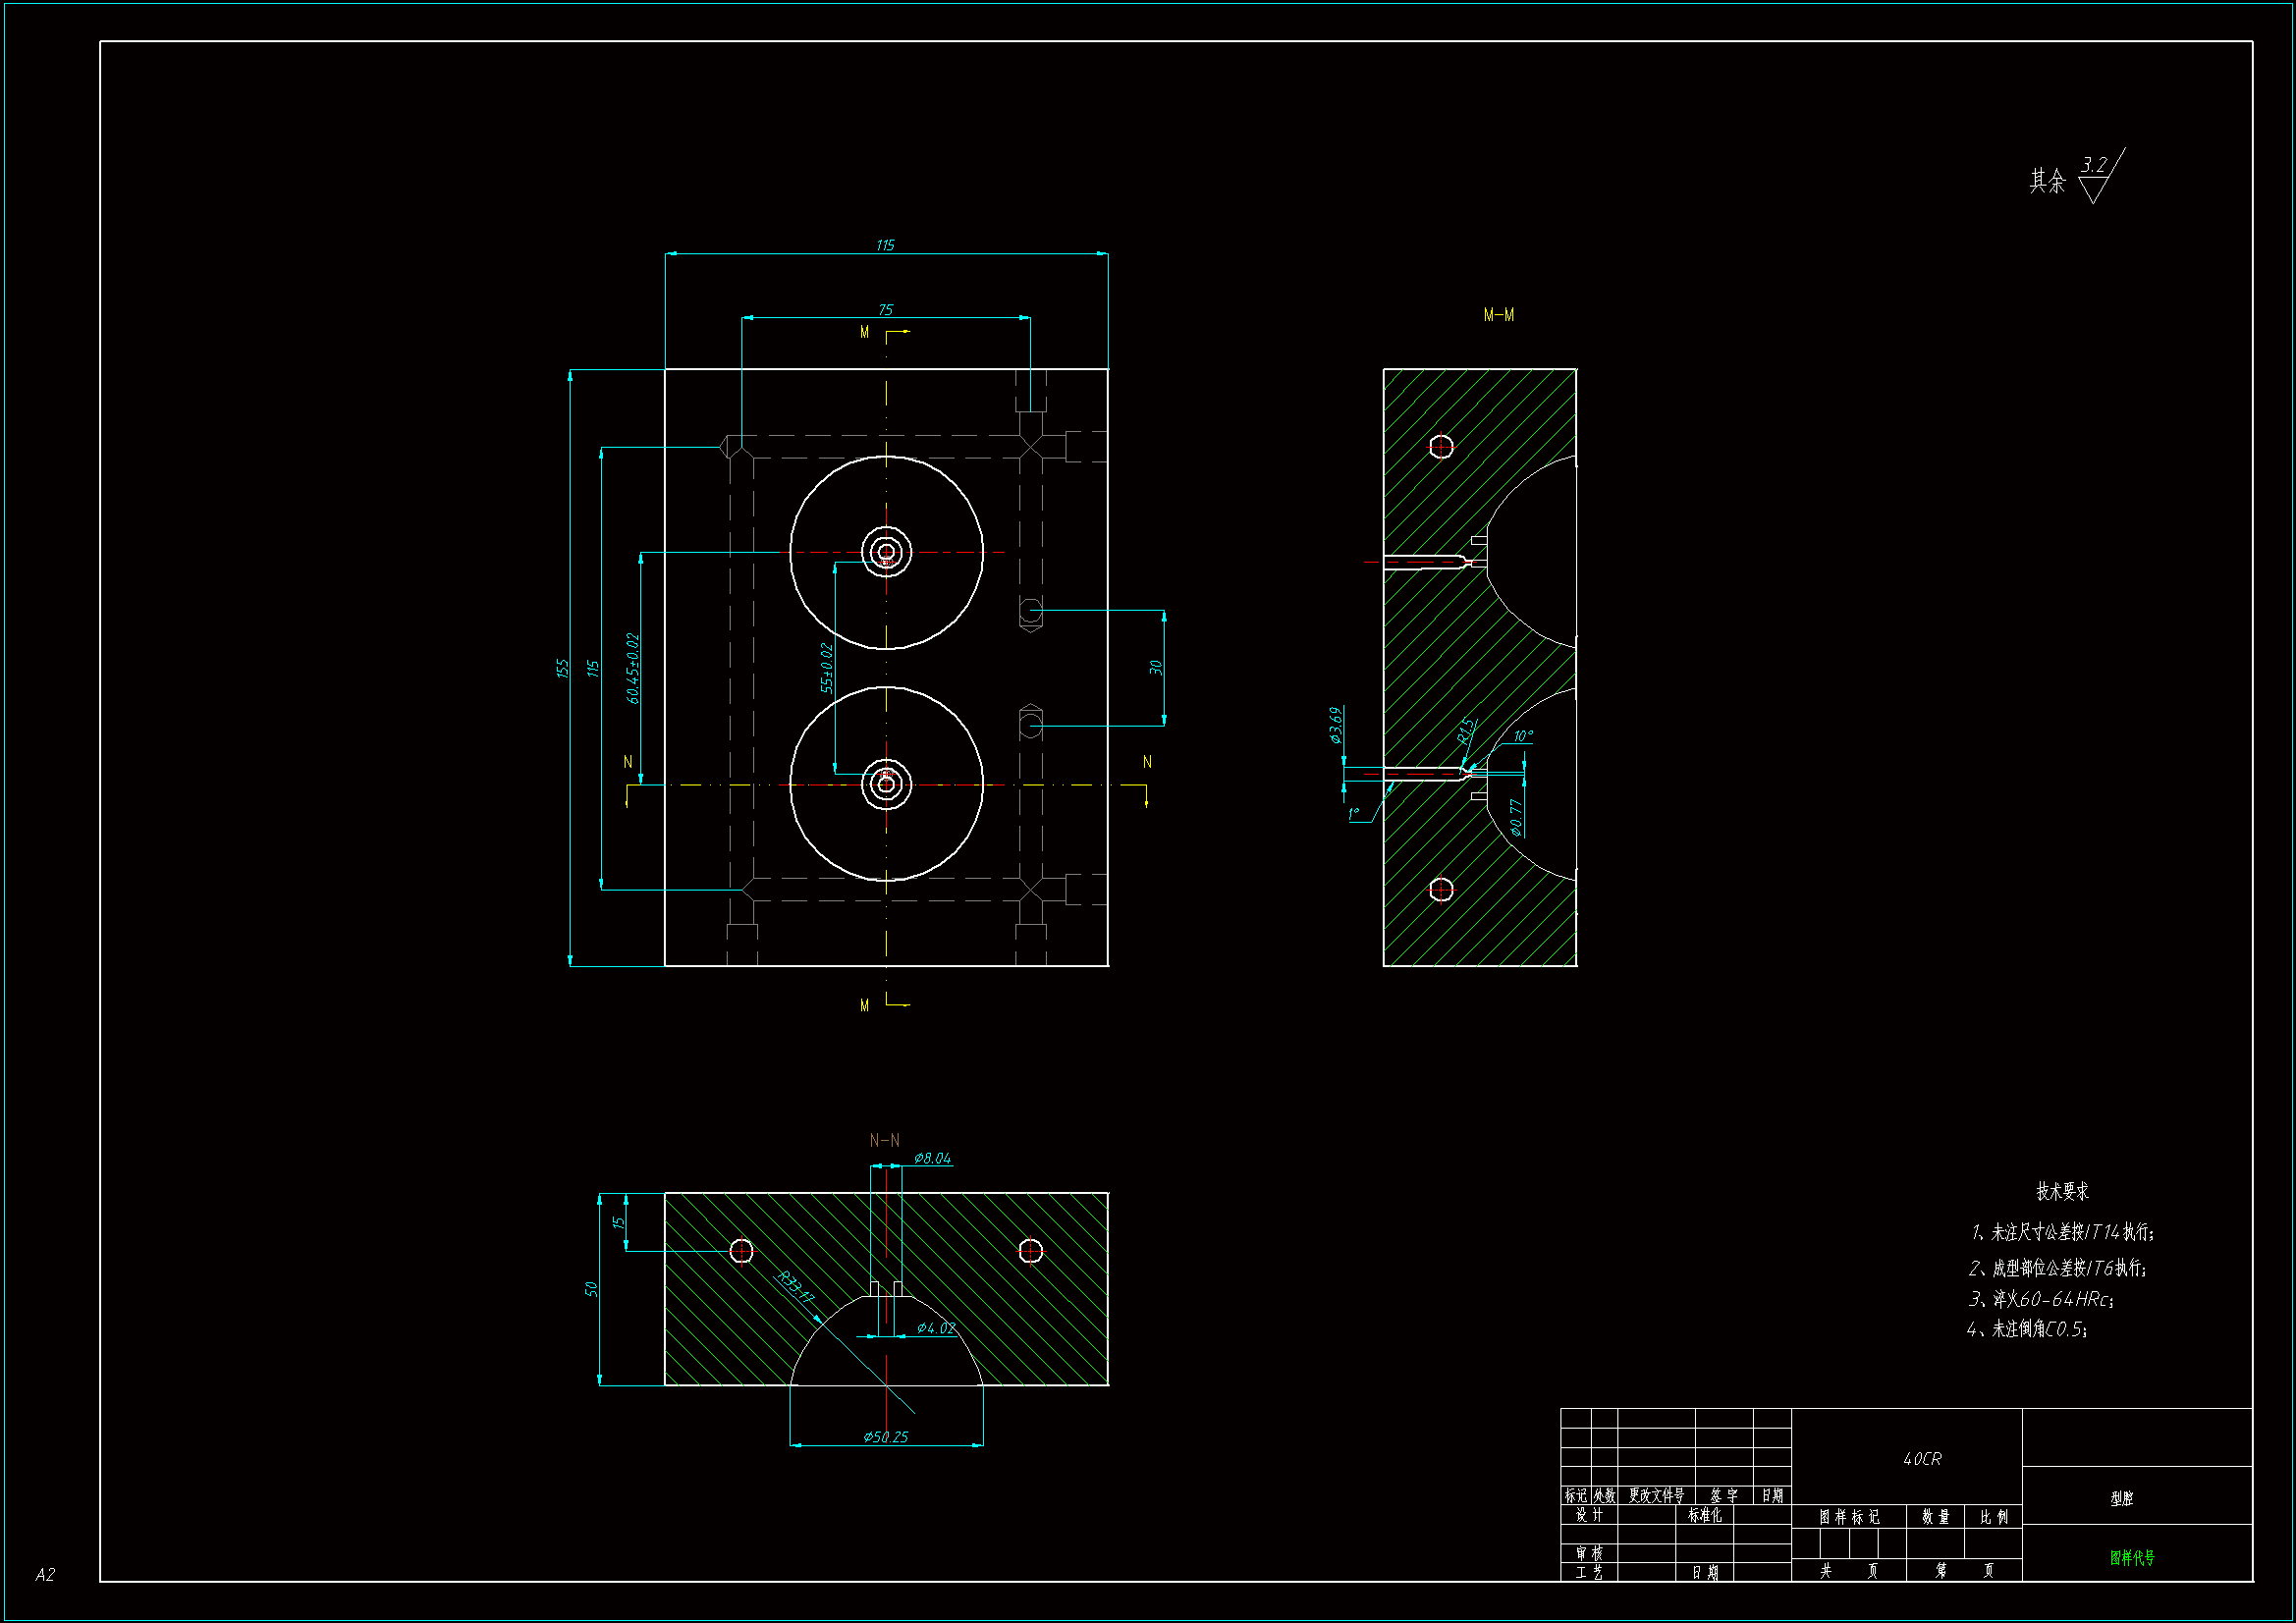Viewport: 2296px width, 1623px height.
Task: Click the 60.45±0.02 dimension text
Action: coord(632,668)
